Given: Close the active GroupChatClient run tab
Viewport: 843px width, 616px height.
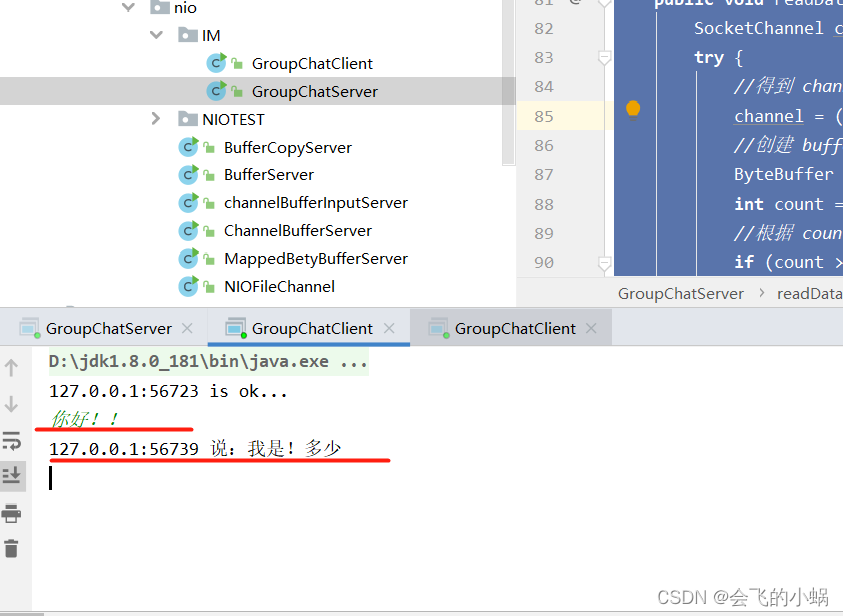Looking at the screenshot, I should [389, 328].
